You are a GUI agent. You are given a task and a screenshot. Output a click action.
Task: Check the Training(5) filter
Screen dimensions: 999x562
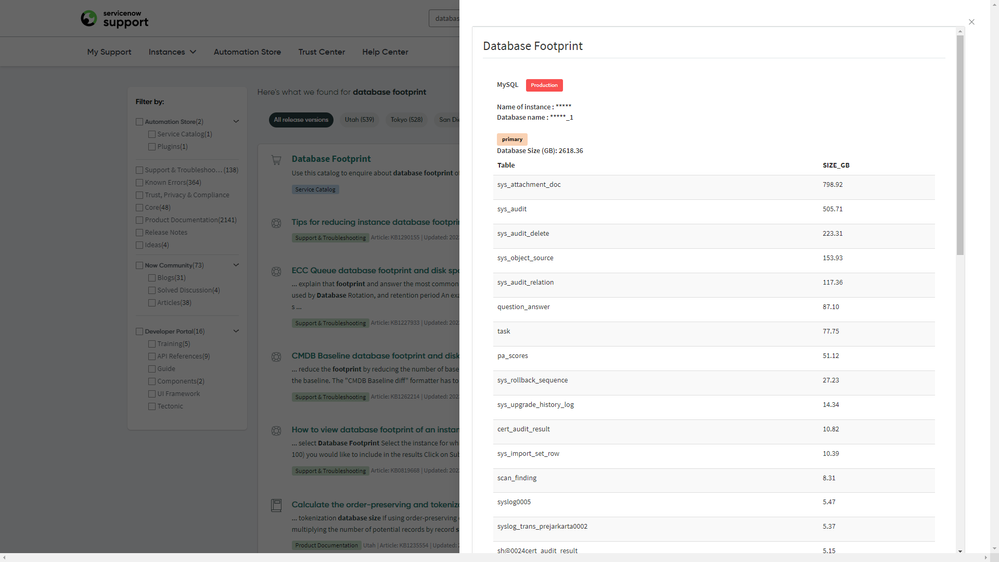pos(152,344)
